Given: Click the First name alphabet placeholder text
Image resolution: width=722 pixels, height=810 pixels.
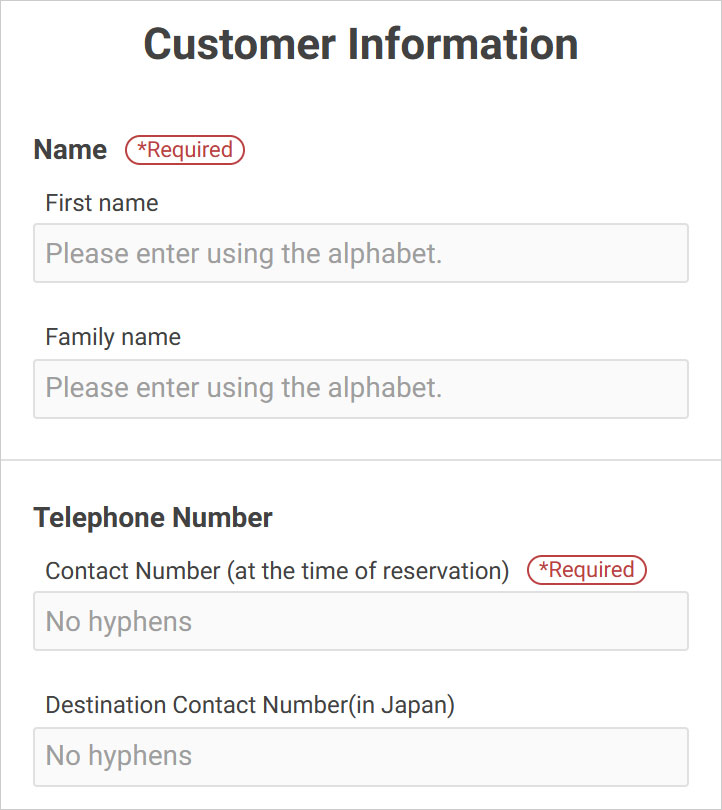Looking at the screenshot, I should 244,253.
